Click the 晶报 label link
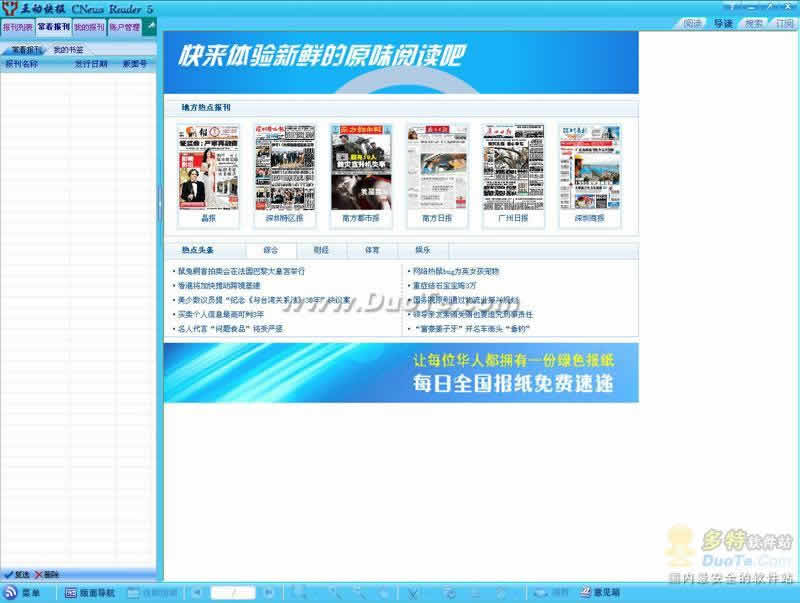The width and height of the screenshot is (800, 603). click(208, 218)
